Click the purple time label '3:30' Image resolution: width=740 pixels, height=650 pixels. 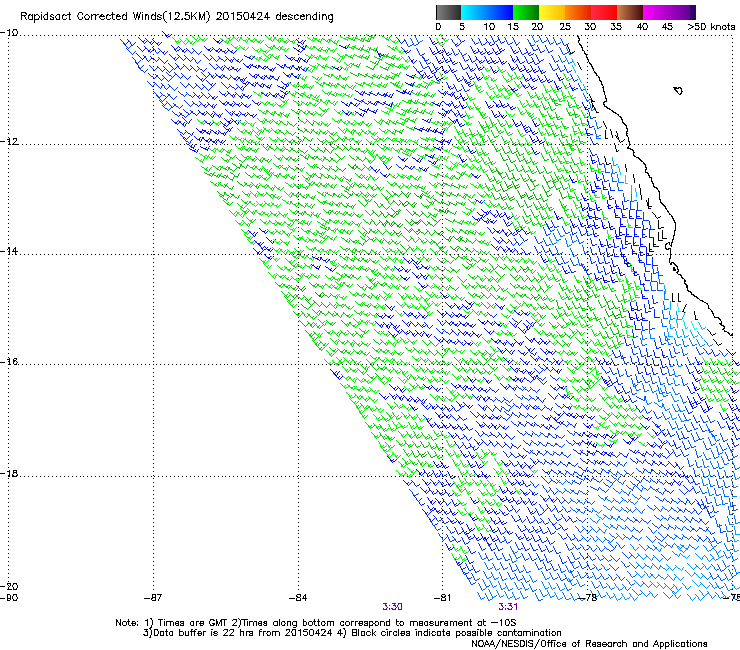pyautogui.click(x=392, y=607)
